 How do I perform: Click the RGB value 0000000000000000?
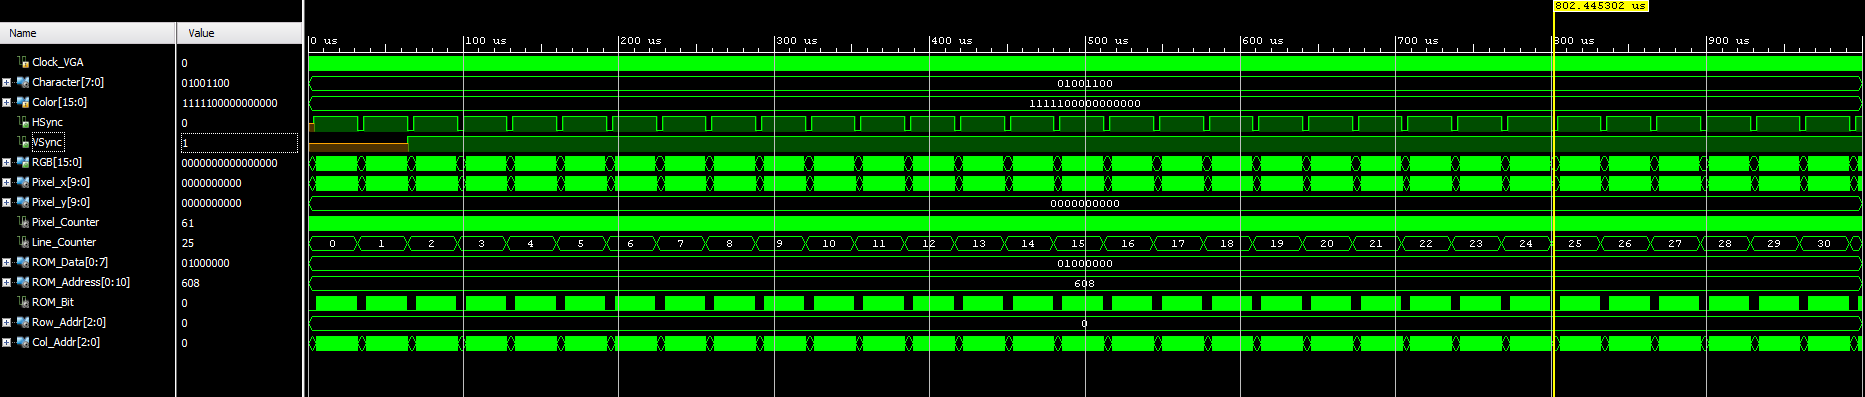[x=229, y=163]
